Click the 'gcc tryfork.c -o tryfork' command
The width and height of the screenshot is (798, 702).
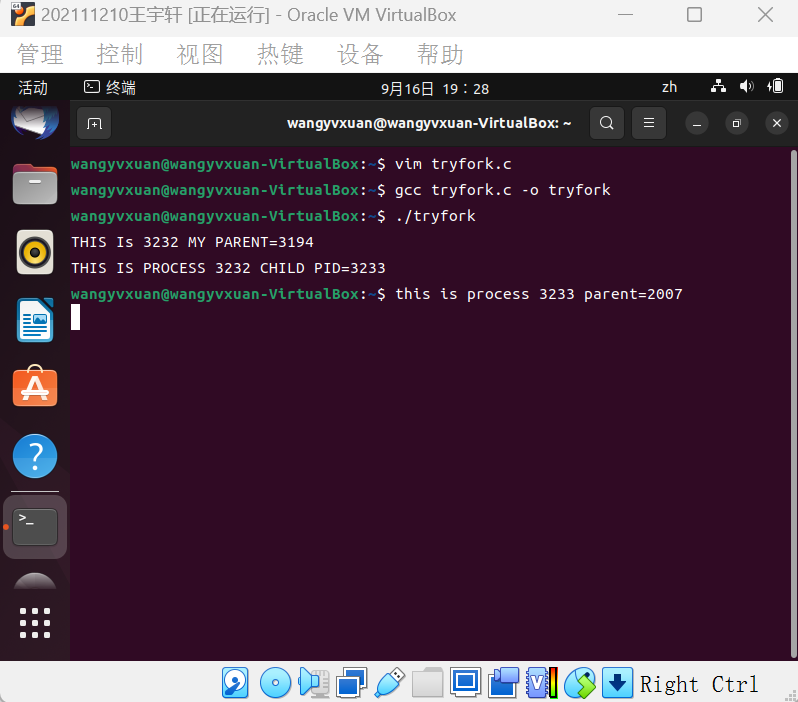click(502, 190)
